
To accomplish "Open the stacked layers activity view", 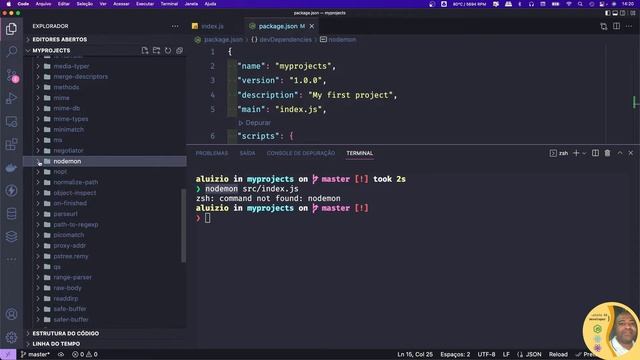I will tap(11, 236).
